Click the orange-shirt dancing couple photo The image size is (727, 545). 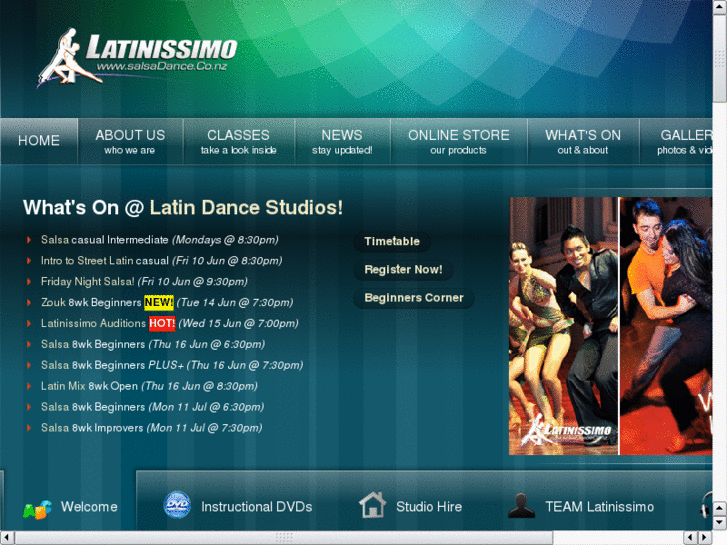pyautogui.click(x=666, y=326)
